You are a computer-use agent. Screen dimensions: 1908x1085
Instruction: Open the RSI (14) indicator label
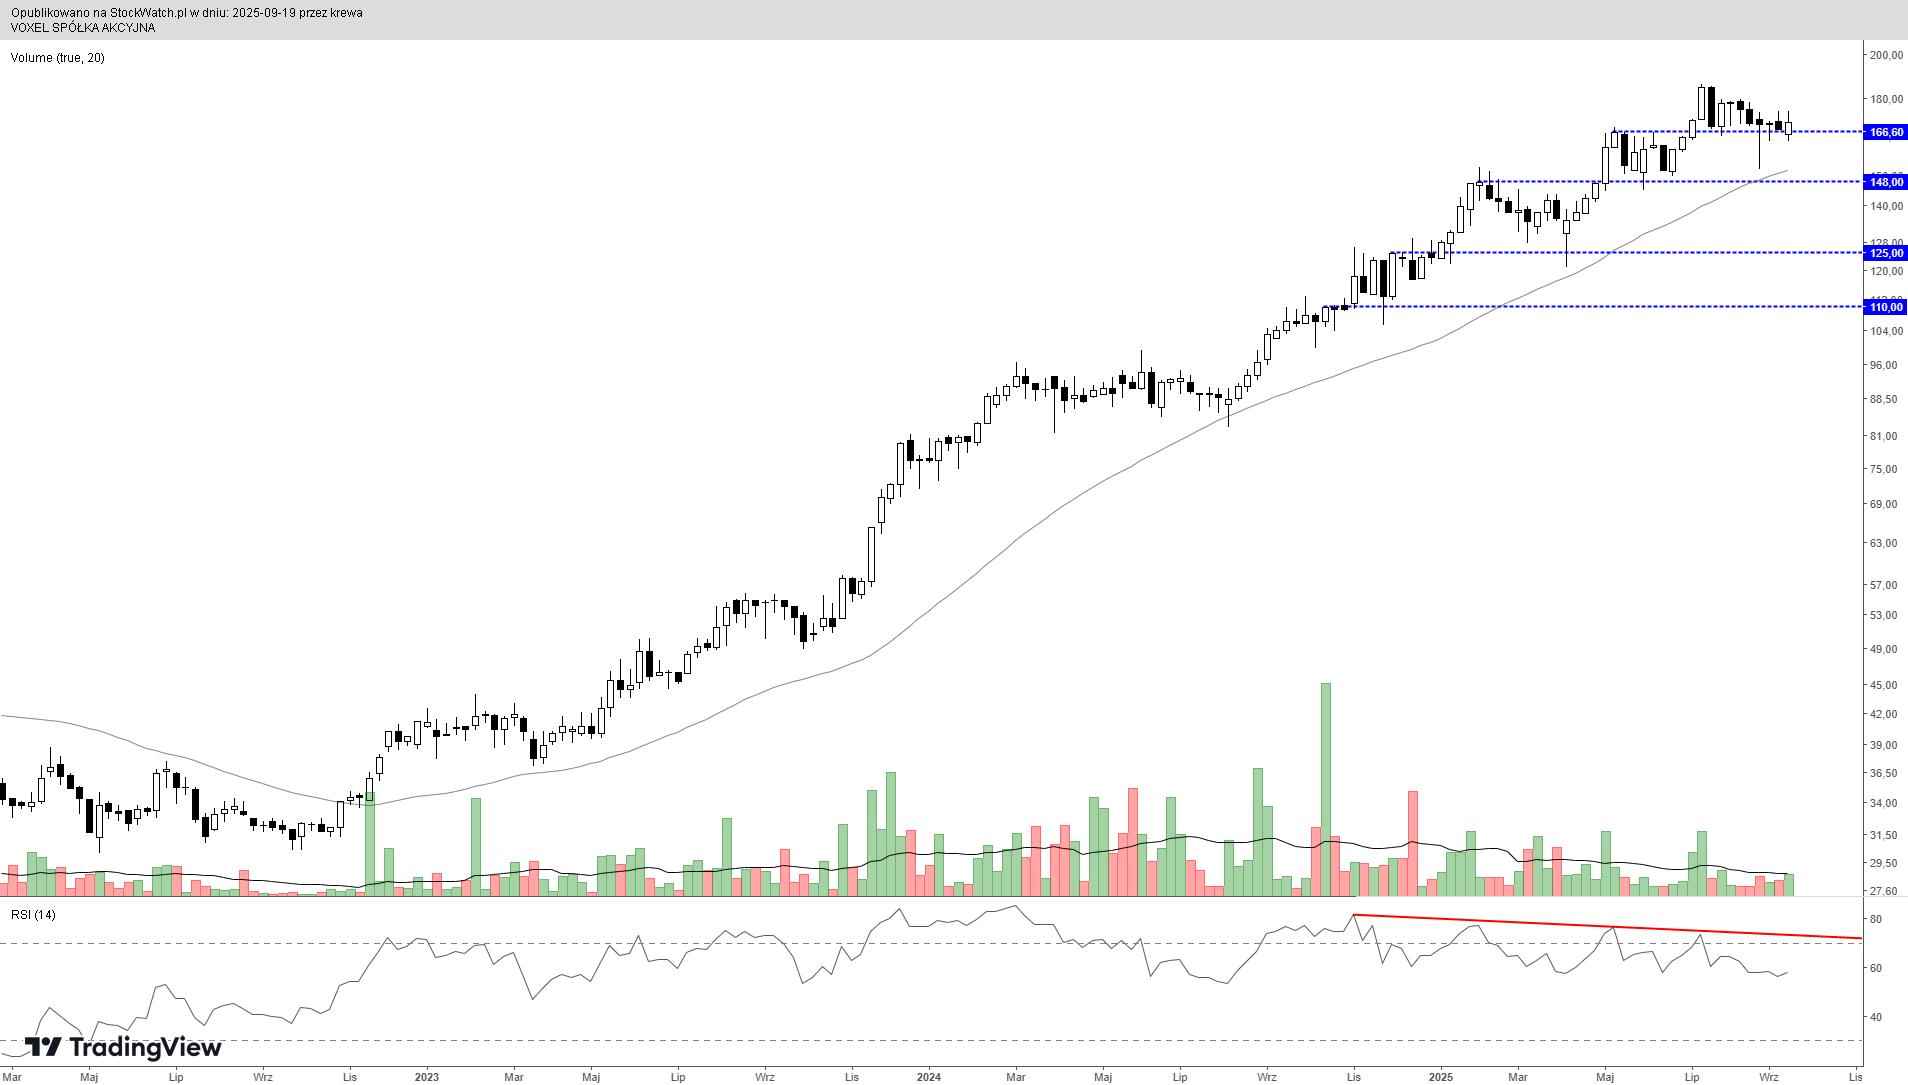(33, 915)
